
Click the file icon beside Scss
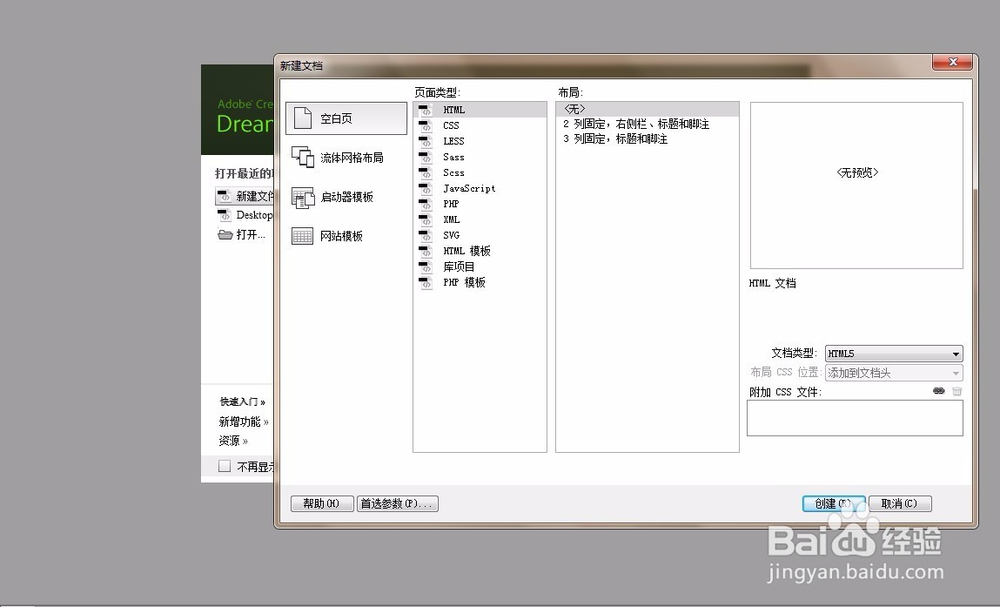tap(426, 173)
